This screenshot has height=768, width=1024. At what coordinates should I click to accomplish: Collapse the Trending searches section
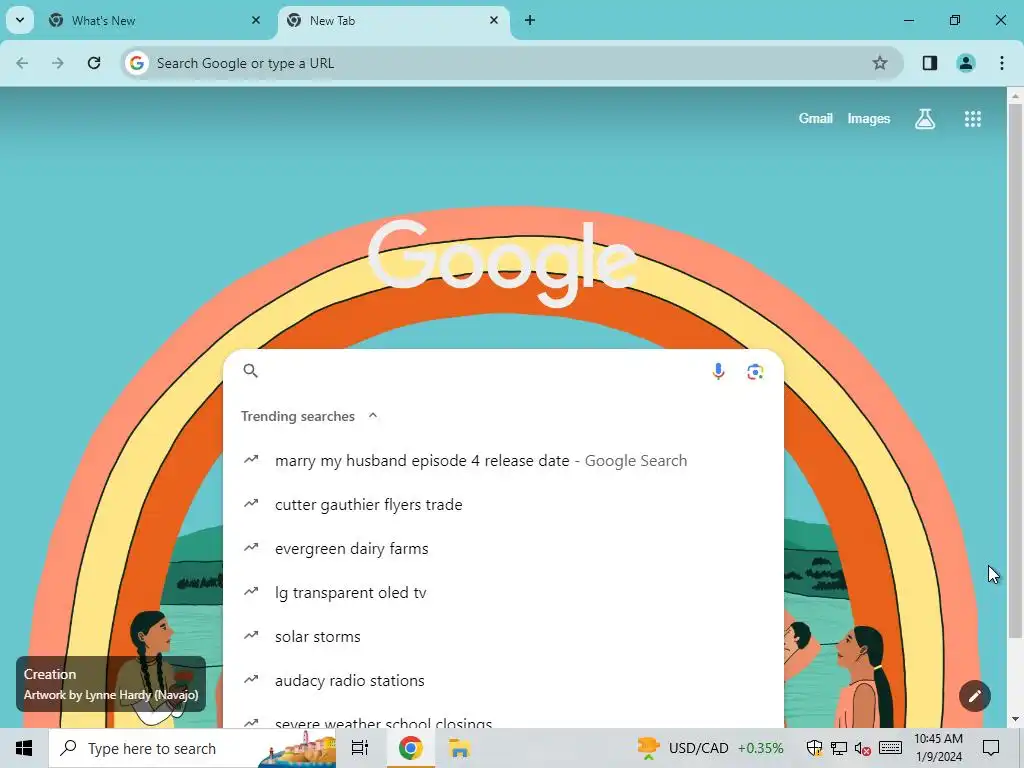(x=373, y=416)
